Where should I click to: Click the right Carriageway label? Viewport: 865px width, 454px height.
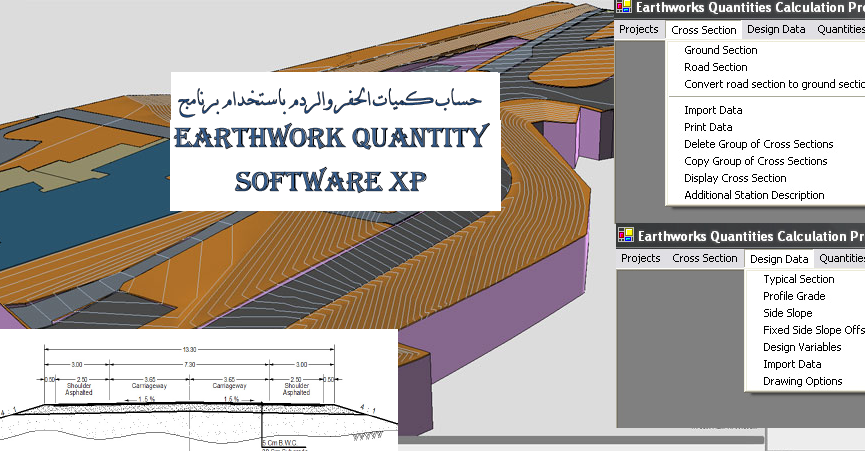tap(229, 386)
